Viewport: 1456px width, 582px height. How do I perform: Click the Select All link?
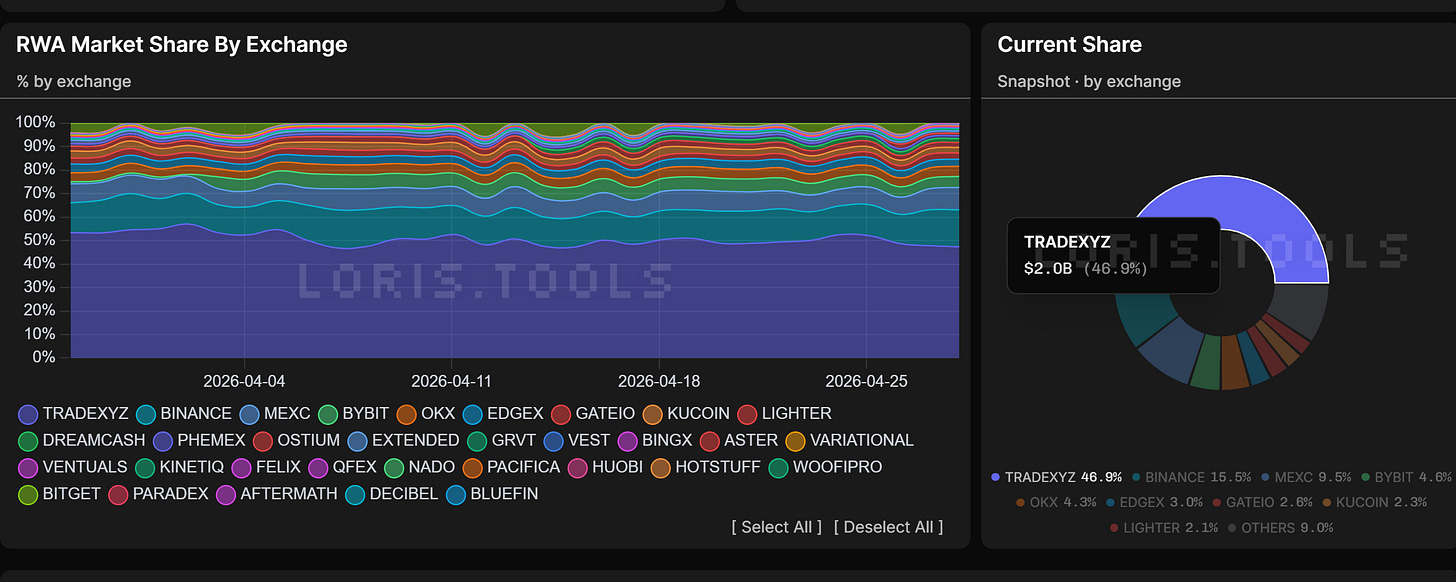coord(776,527)
